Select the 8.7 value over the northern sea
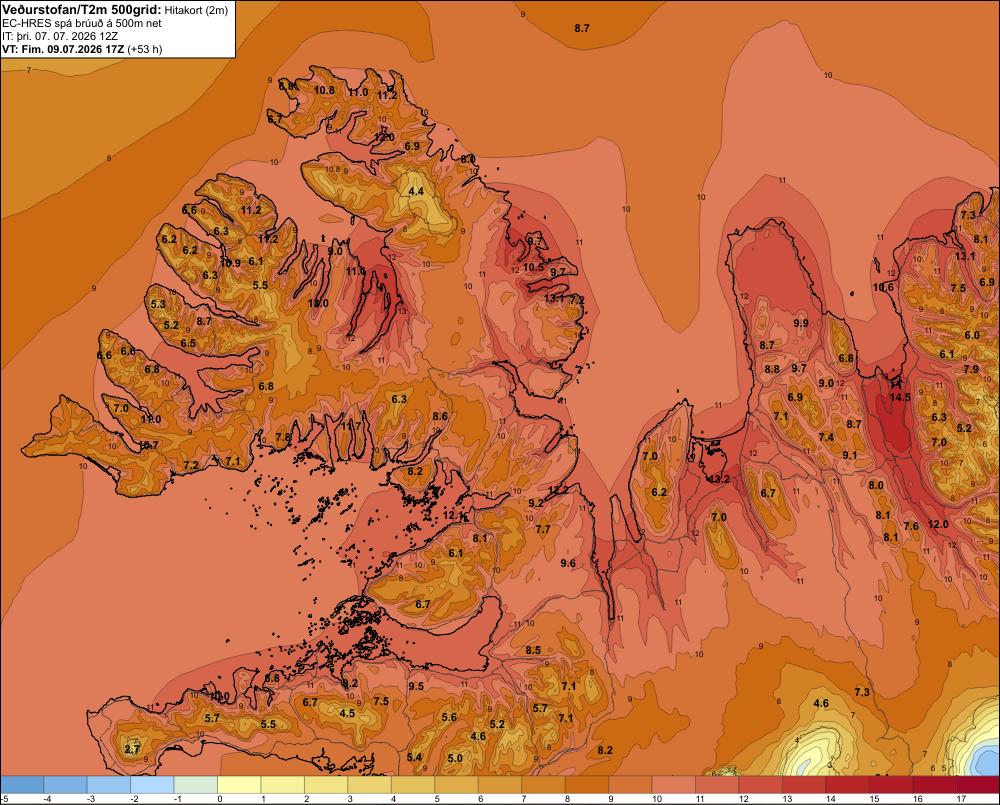Screen dimensions: 1000x805 [582, 28]
